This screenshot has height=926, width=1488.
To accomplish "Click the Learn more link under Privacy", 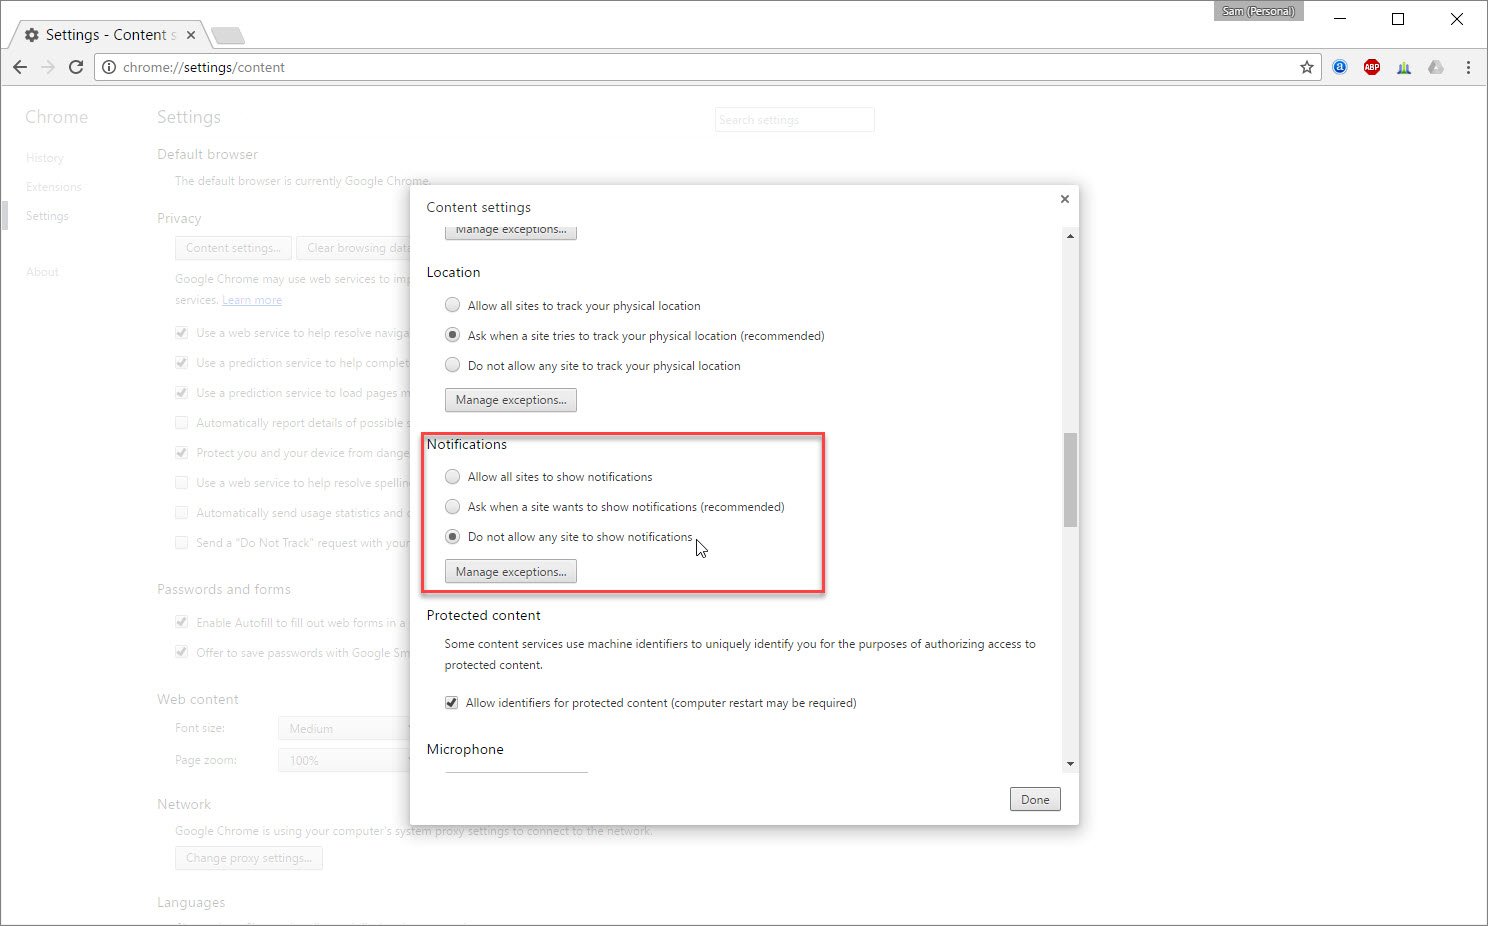I will 252,299.
